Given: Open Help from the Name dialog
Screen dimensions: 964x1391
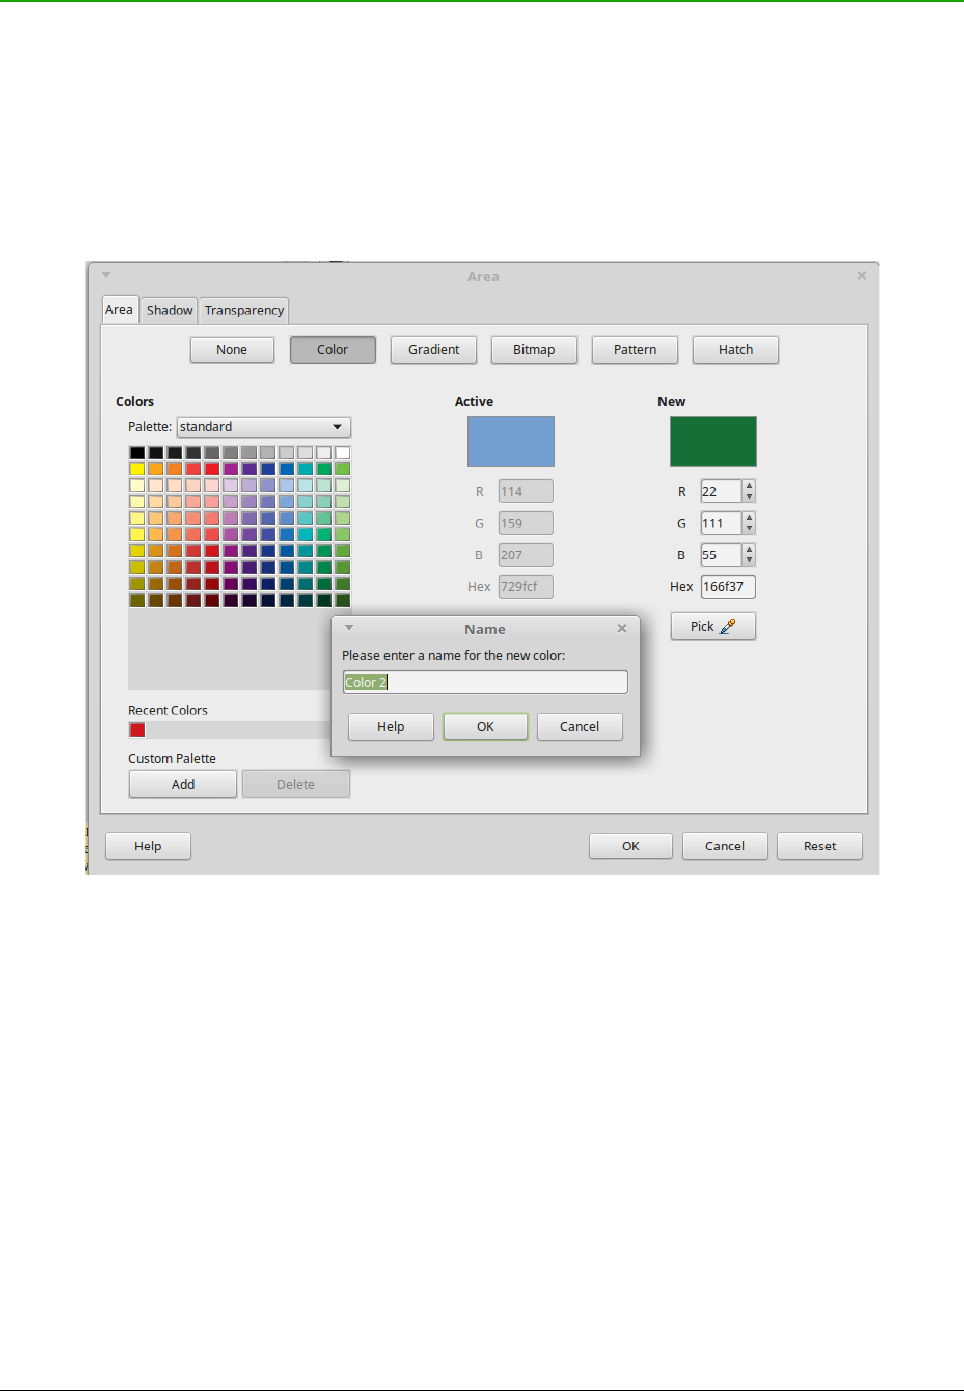Looking at the screenshot, I should 391,727.
